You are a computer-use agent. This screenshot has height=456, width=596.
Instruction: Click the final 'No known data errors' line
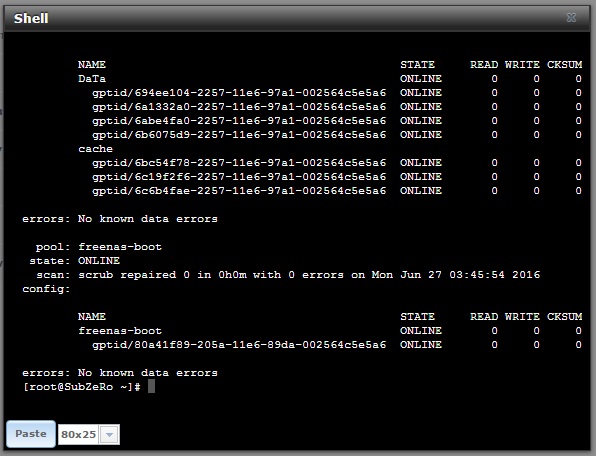tap(120, 373)
